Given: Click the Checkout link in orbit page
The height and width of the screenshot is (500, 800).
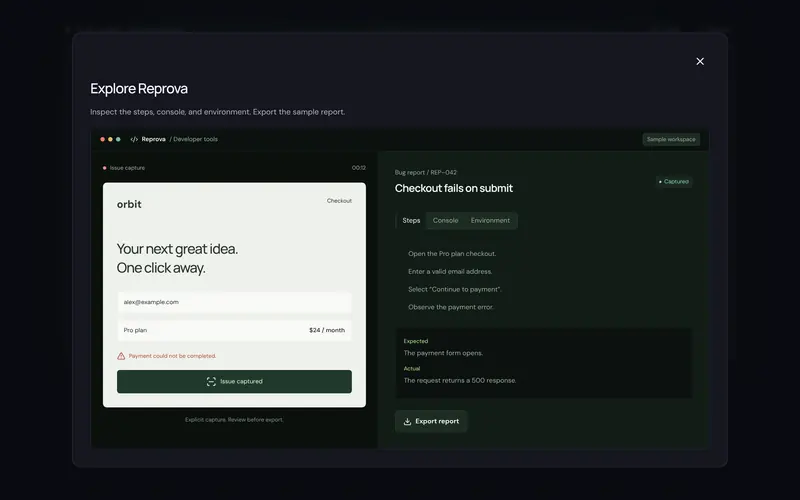Looking at the screenshot, I should (x=339, y=201).
